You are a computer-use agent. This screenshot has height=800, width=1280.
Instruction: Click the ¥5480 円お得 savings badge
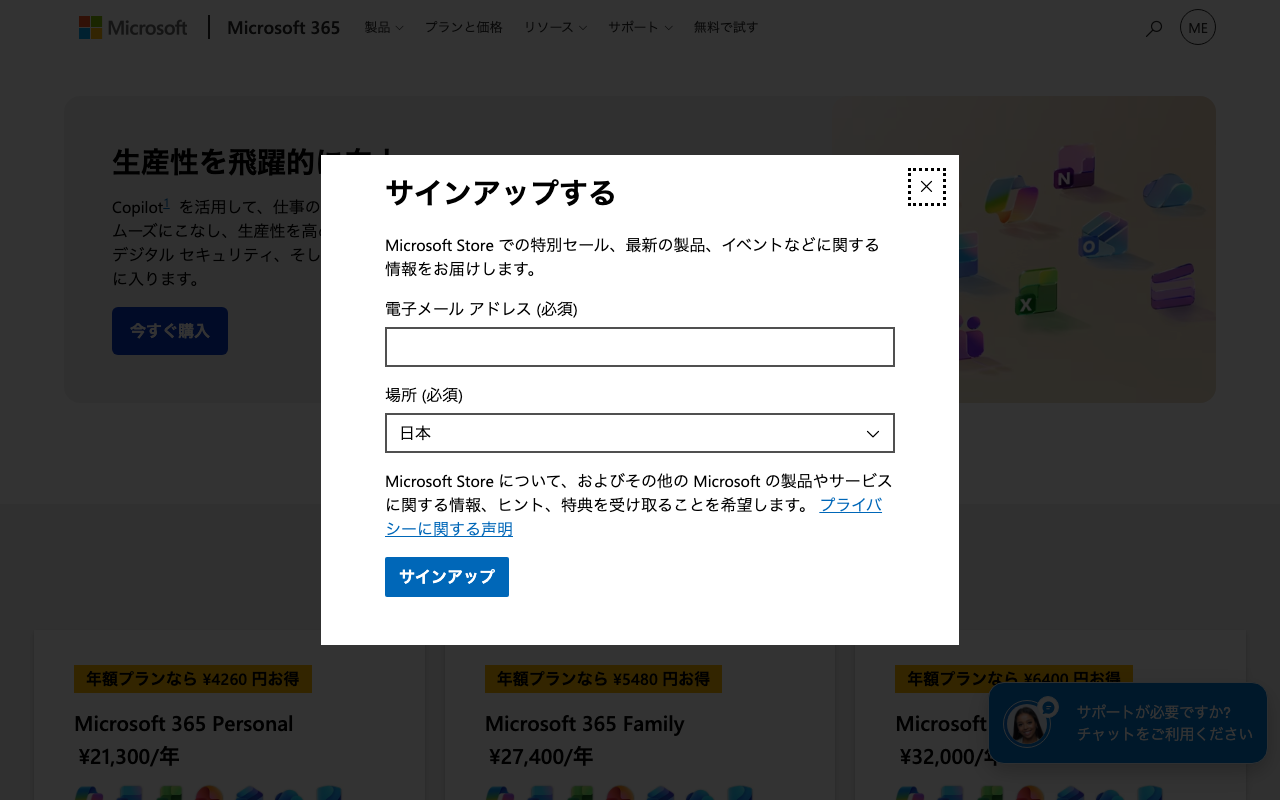pyautogui.click(x=603, y=679)
